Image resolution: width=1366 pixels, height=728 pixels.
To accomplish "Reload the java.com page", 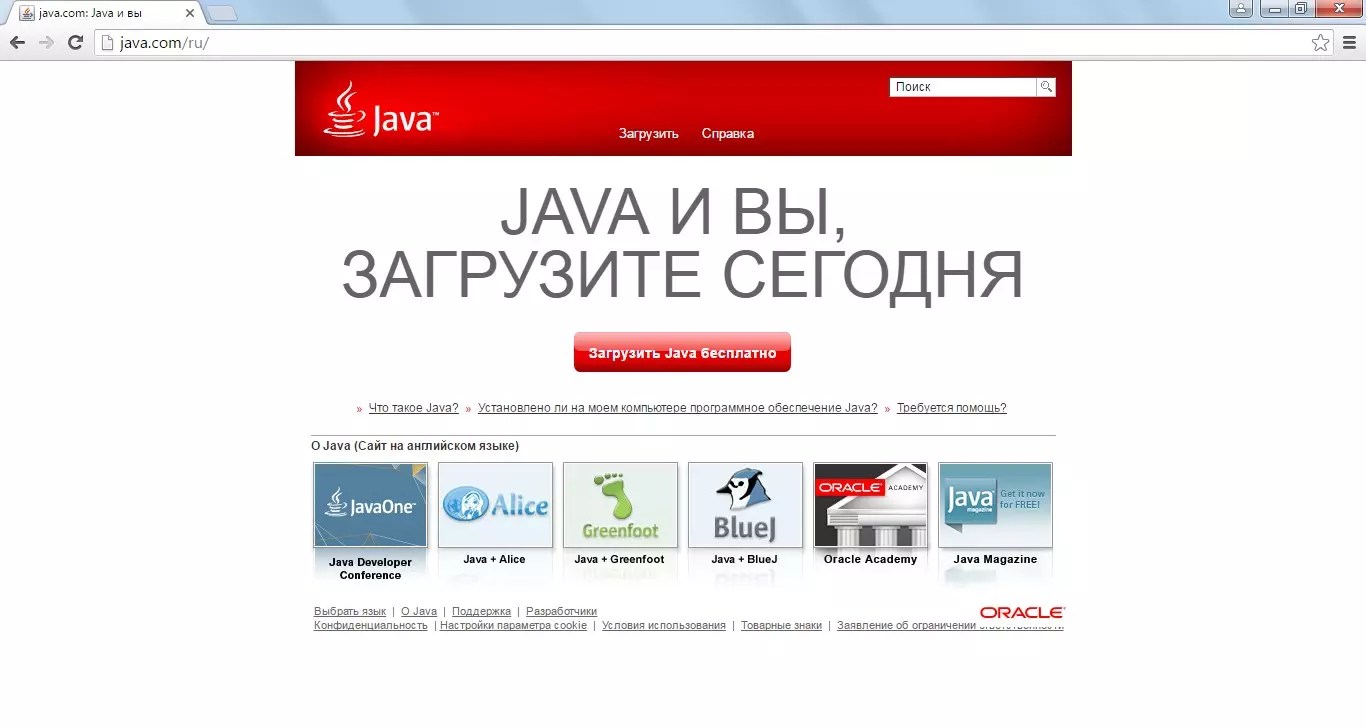I will click(75, 42).
